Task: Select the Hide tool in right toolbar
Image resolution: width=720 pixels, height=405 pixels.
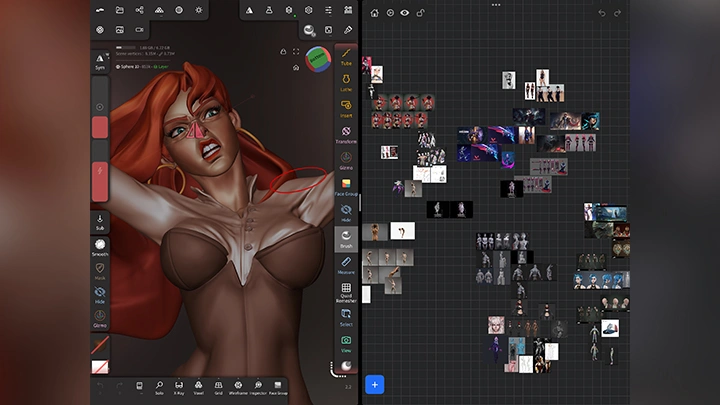Action: click(346, 214)
